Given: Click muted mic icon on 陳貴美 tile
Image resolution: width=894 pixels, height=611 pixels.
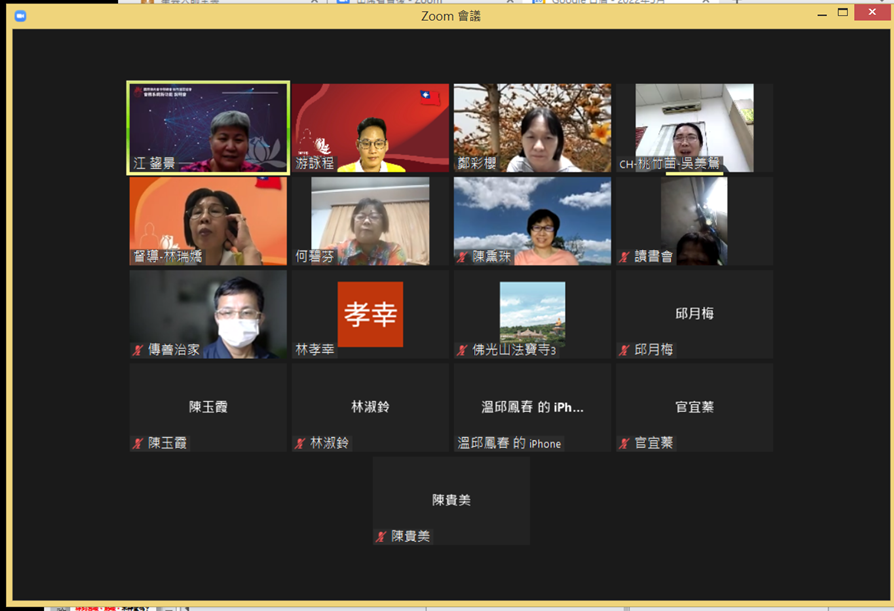Looking at the screenshot, I should pos(382,537).
